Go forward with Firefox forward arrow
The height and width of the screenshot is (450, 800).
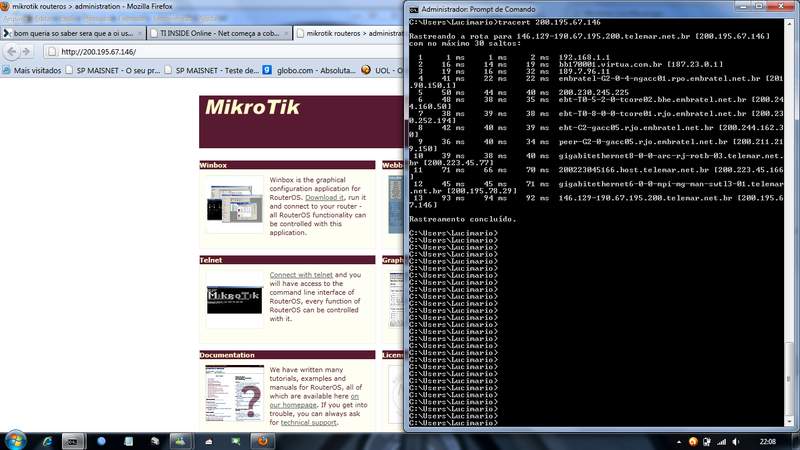tap(26, 52)
